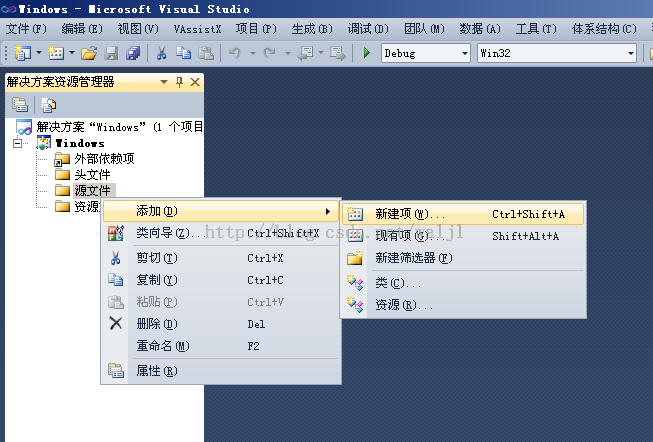Image resolution: width=653 pixels, height=442 pixels.
Task: Click the Copy toolbar icon
Action: coord(183,53)
